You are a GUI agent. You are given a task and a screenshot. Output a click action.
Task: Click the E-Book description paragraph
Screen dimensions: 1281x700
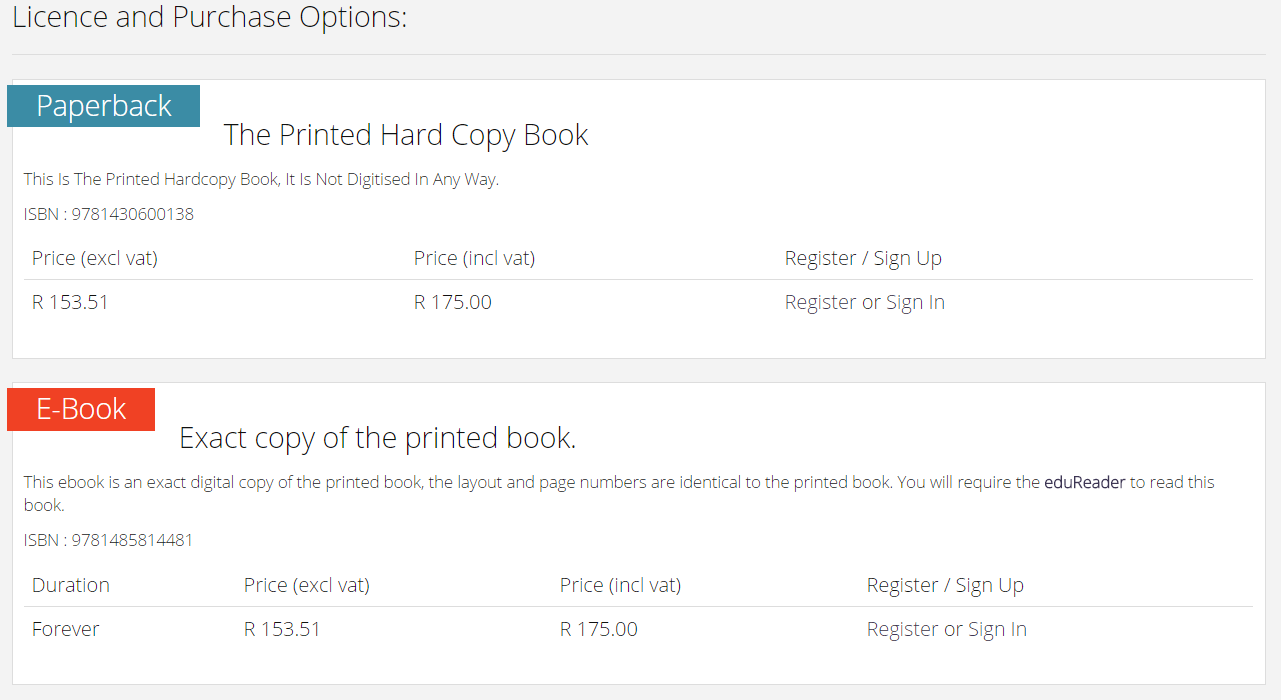tap(619, 494)
